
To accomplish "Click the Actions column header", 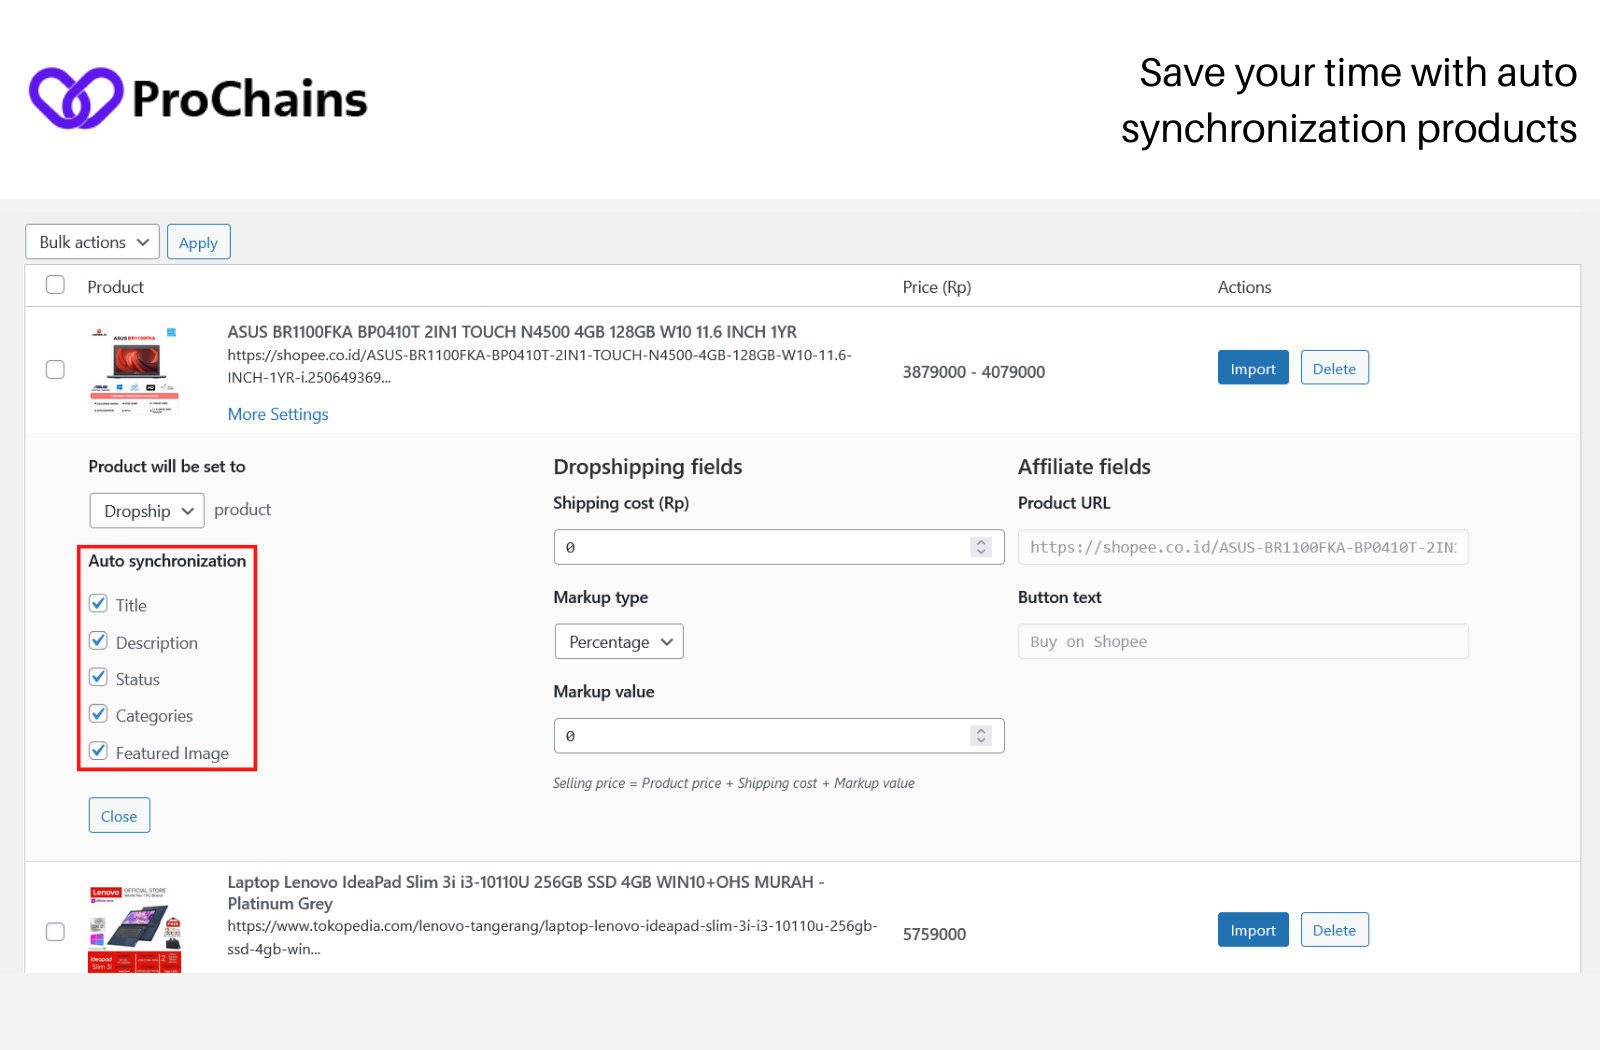I will pyautogui.click(x=1244, y=287).
